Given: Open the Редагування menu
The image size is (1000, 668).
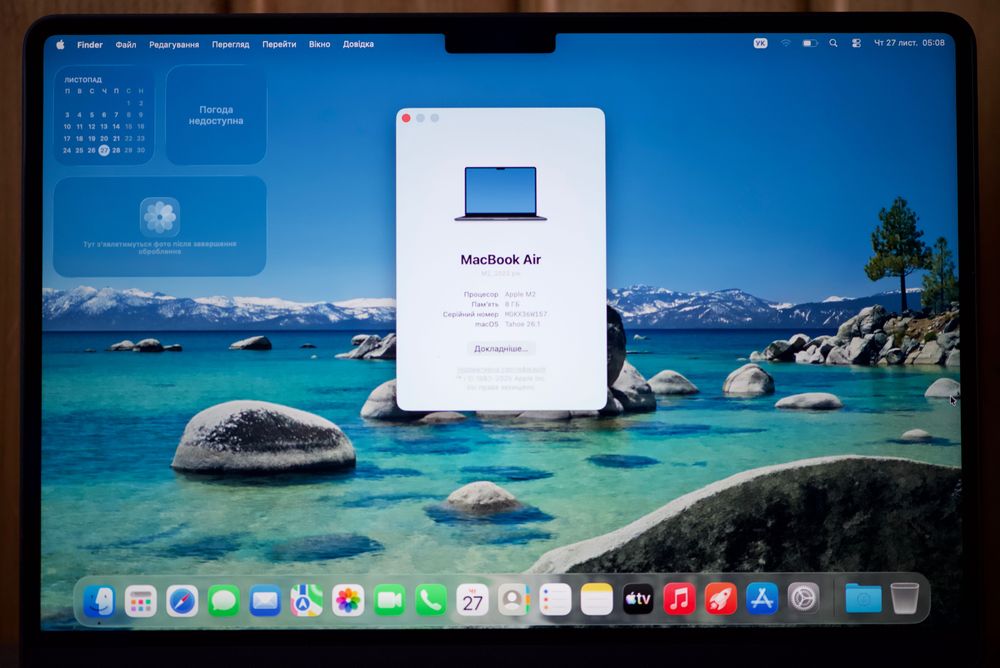Looking at the screenshot, I should pos(174,45).
